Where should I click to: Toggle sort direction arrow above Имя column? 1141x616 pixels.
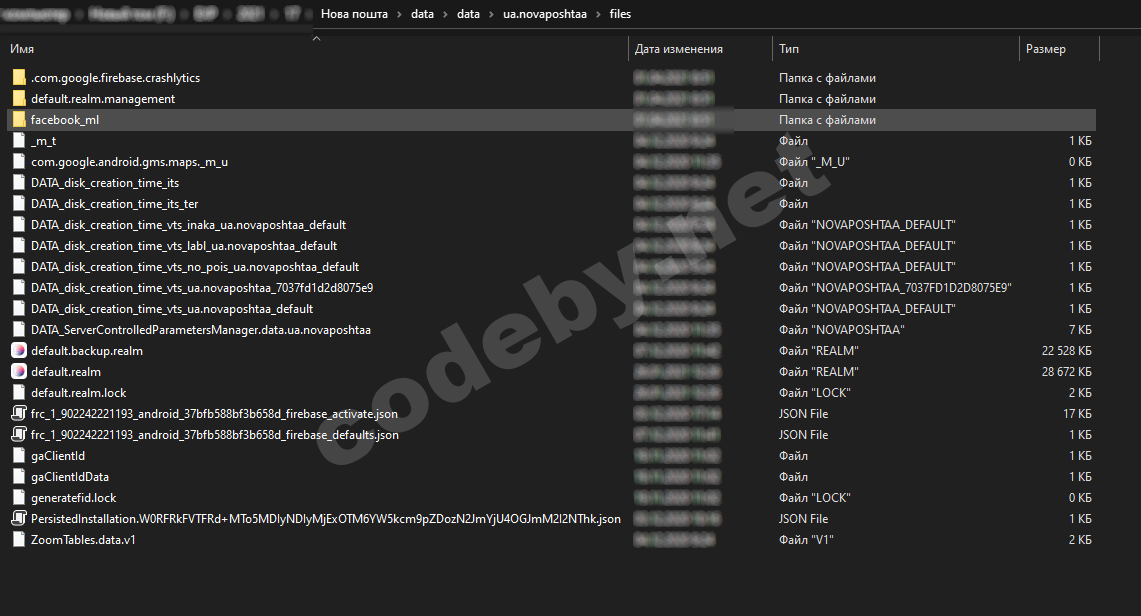coord(317,39)
